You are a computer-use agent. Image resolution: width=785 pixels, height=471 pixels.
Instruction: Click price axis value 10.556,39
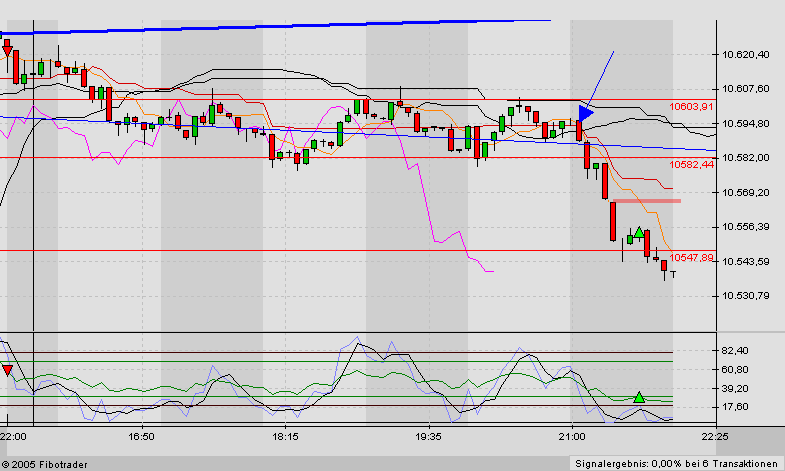[745, 227]
